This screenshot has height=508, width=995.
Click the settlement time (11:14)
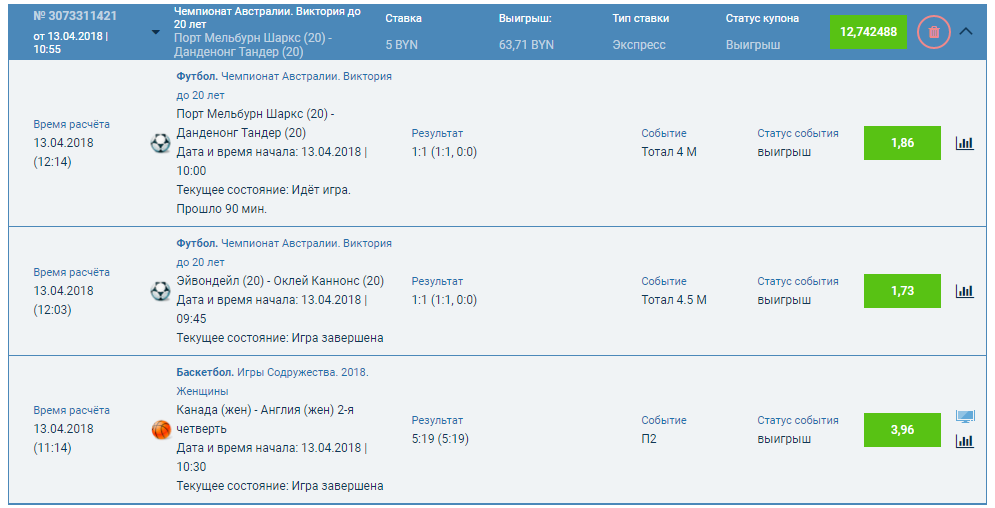click(x=52, y=448)
